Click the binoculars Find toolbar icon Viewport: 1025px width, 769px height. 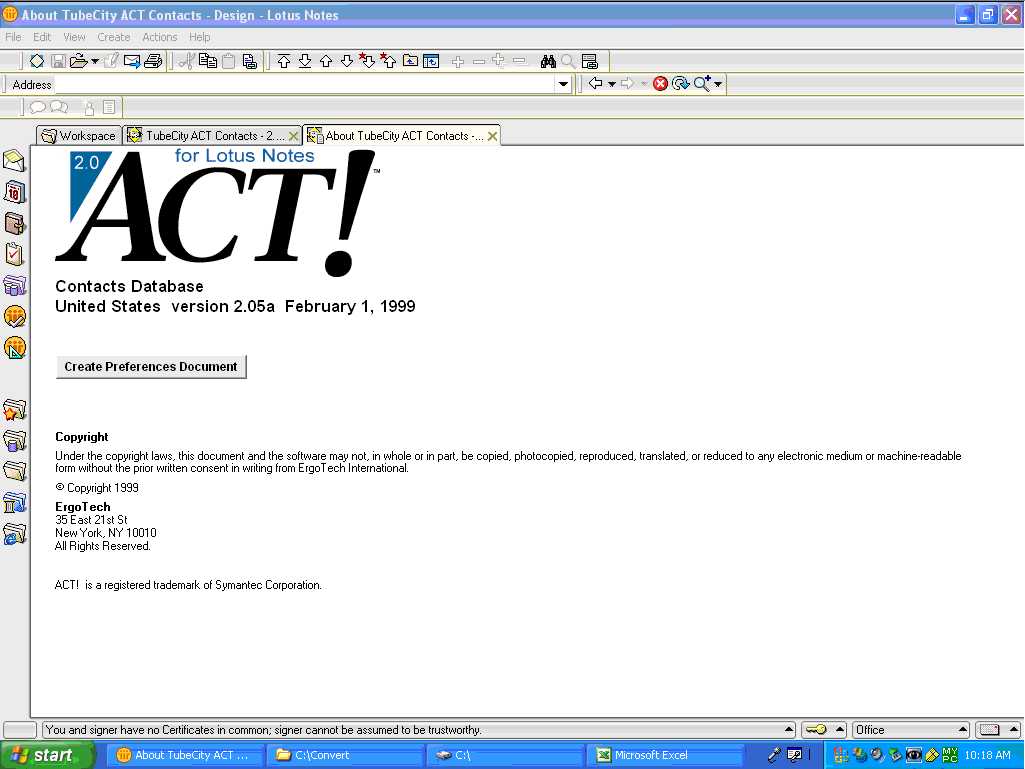[x=548, y=61]
